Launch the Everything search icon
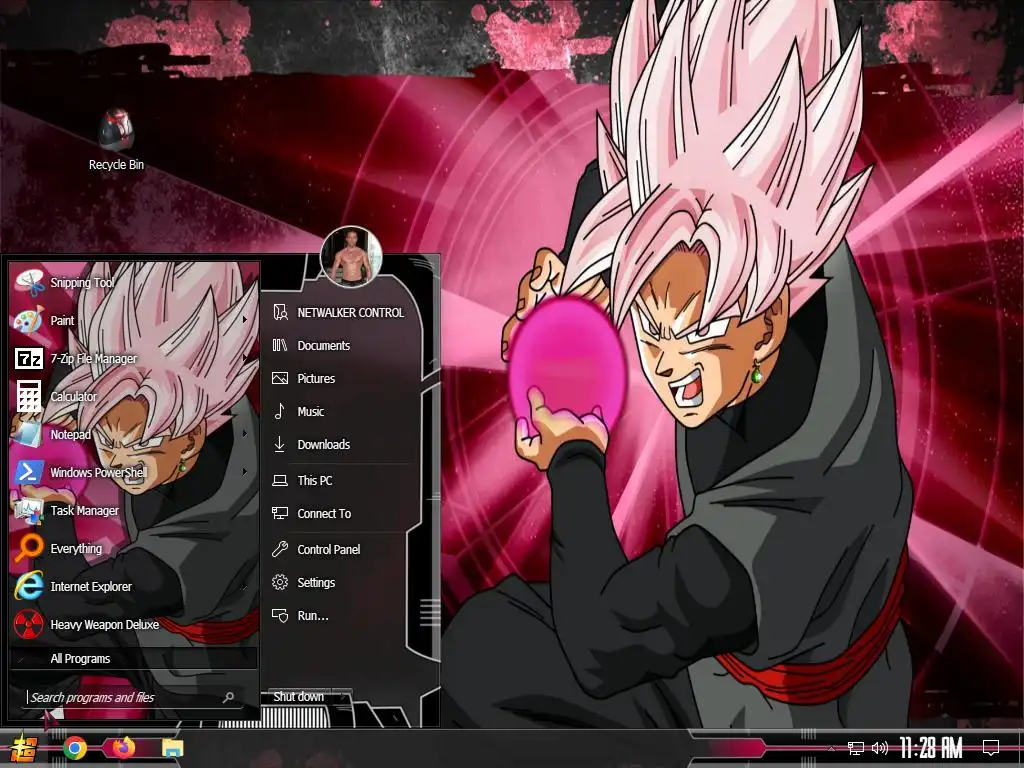Image resolution: width=1024 pixels, height=768 pixels. [x=29, y=549]
